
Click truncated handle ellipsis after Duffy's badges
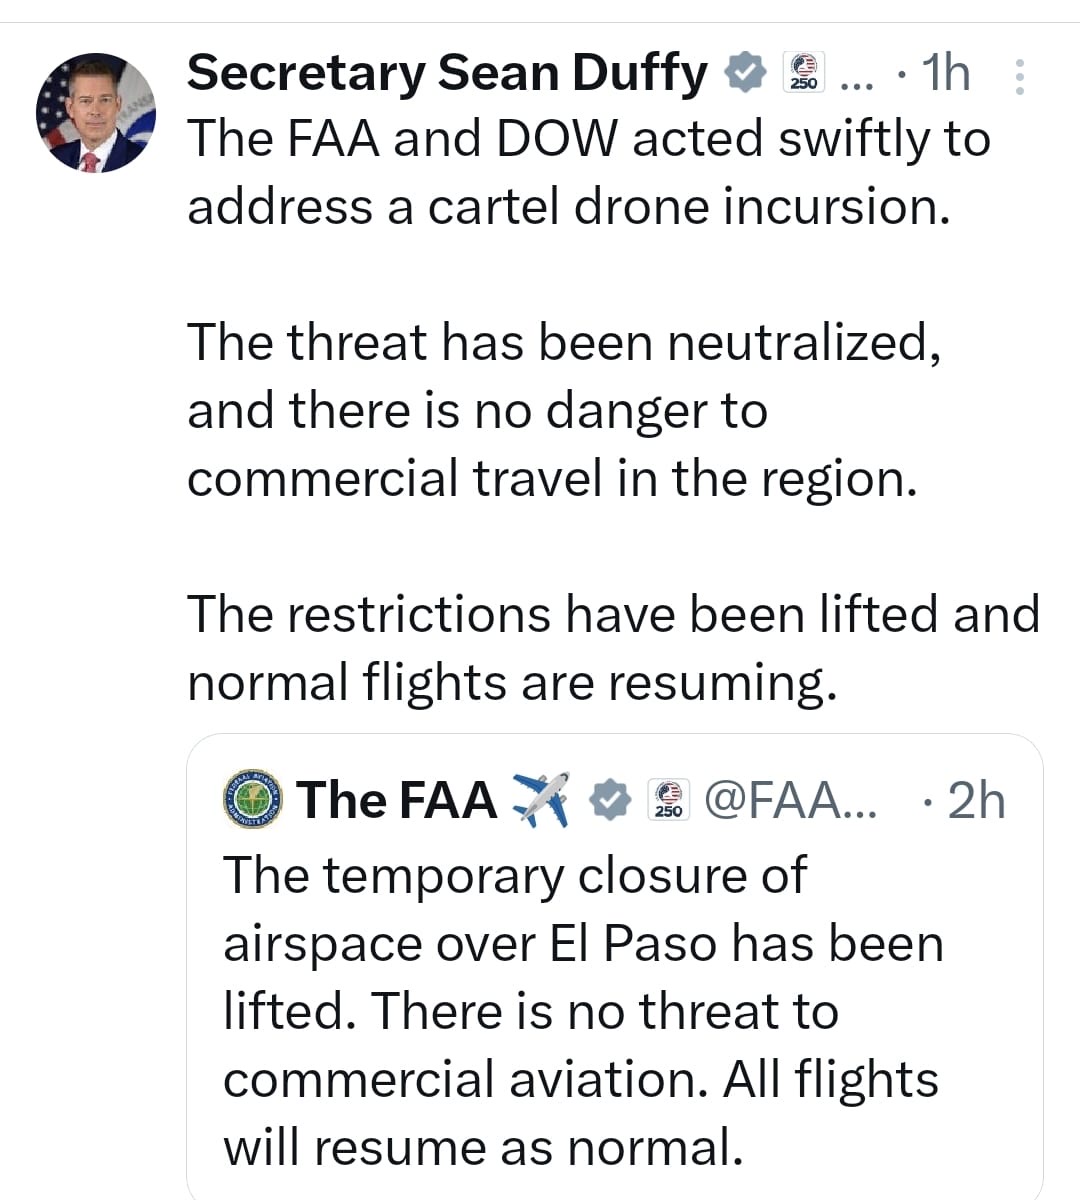coord(857,76)
